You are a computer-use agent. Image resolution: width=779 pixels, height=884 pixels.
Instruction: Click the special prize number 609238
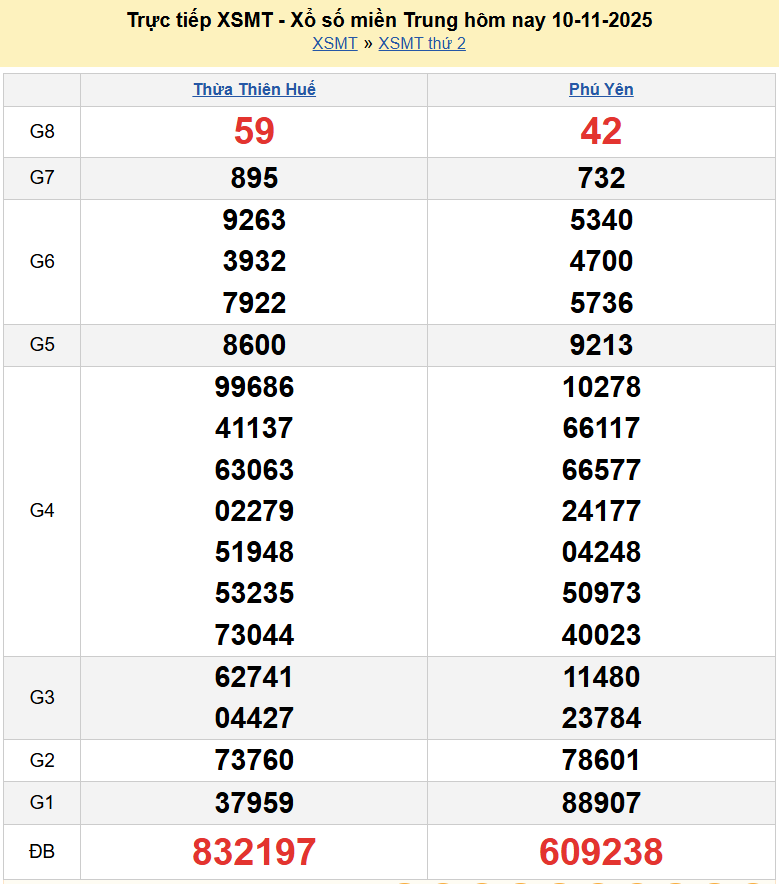pyautogui.click(x=601, y=852)
